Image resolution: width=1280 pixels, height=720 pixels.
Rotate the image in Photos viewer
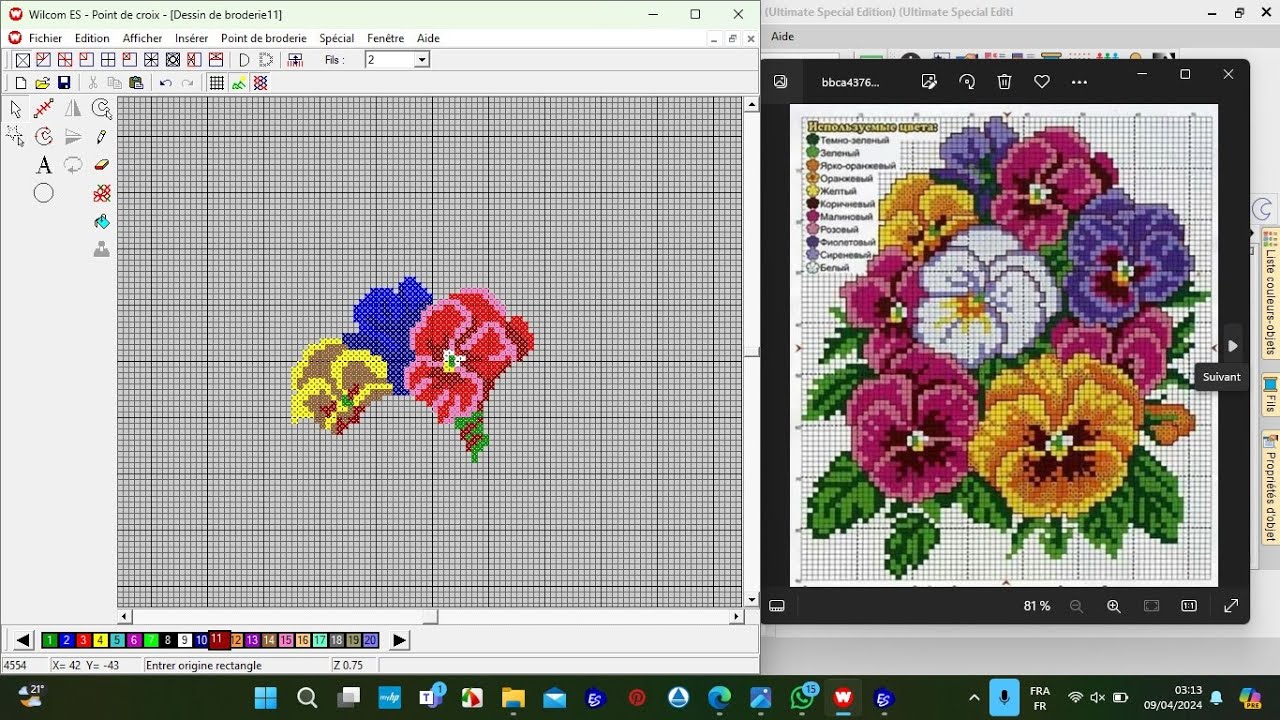coord(967,82)
